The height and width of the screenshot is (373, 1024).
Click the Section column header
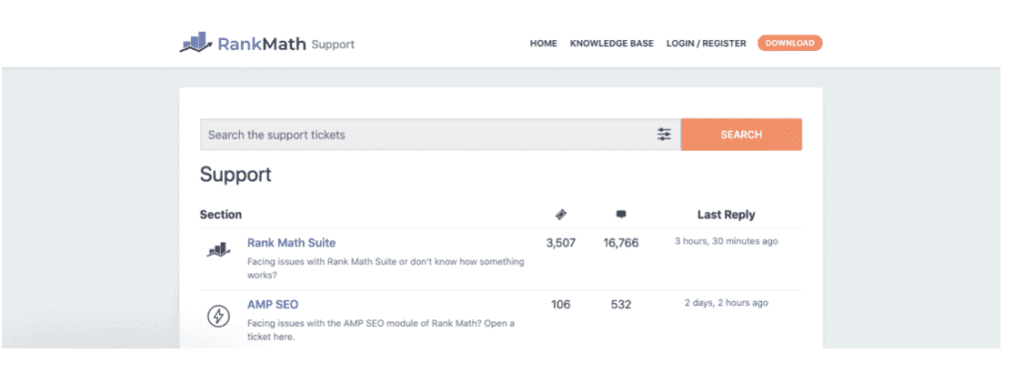(x=221, y=214)
